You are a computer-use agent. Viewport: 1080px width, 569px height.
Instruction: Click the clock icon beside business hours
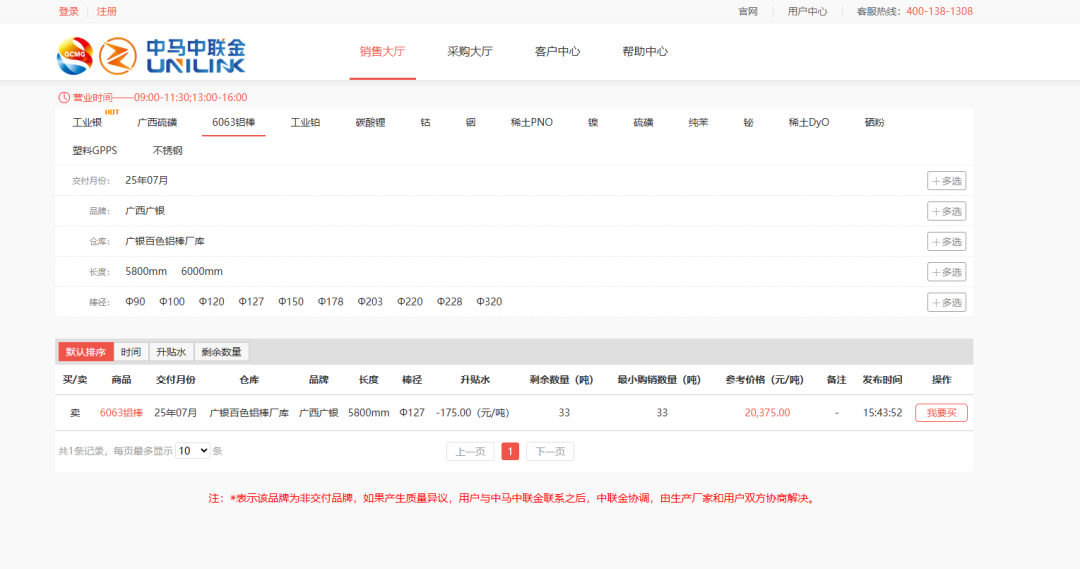64,97
